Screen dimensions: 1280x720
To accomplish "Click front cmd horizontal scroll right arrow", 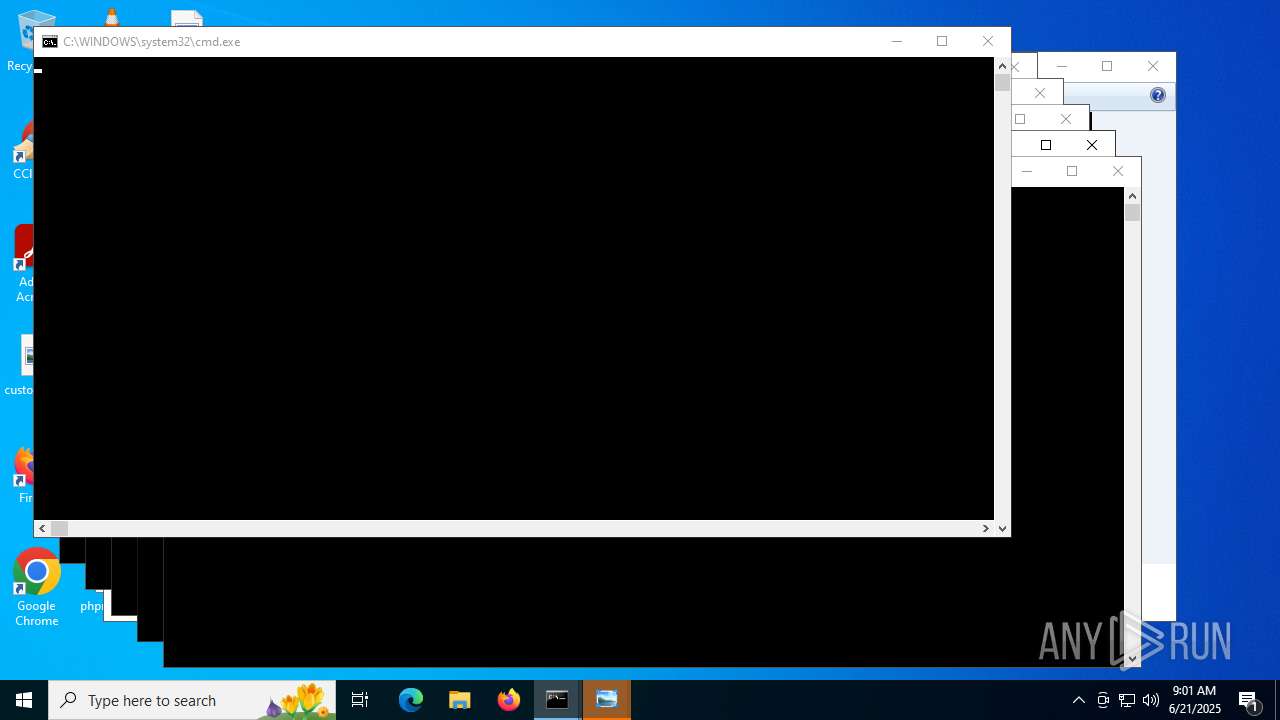I will pos(985,528).
